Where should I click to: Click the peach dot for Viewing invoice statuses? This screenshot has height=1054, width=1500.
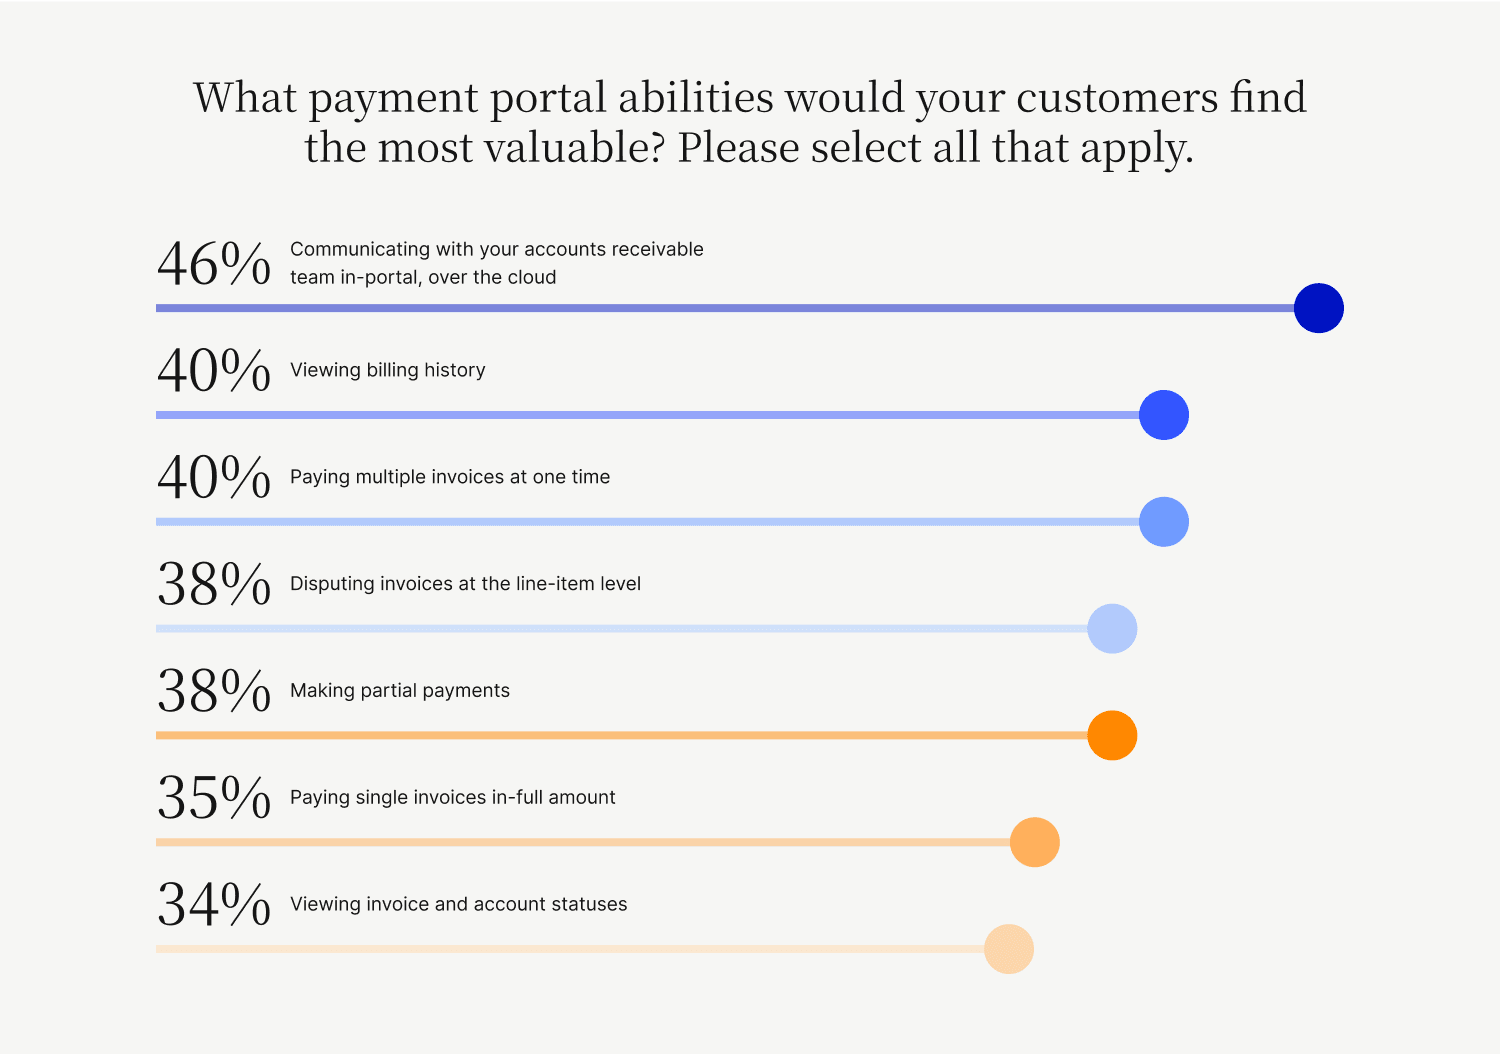pos(1008,949)
